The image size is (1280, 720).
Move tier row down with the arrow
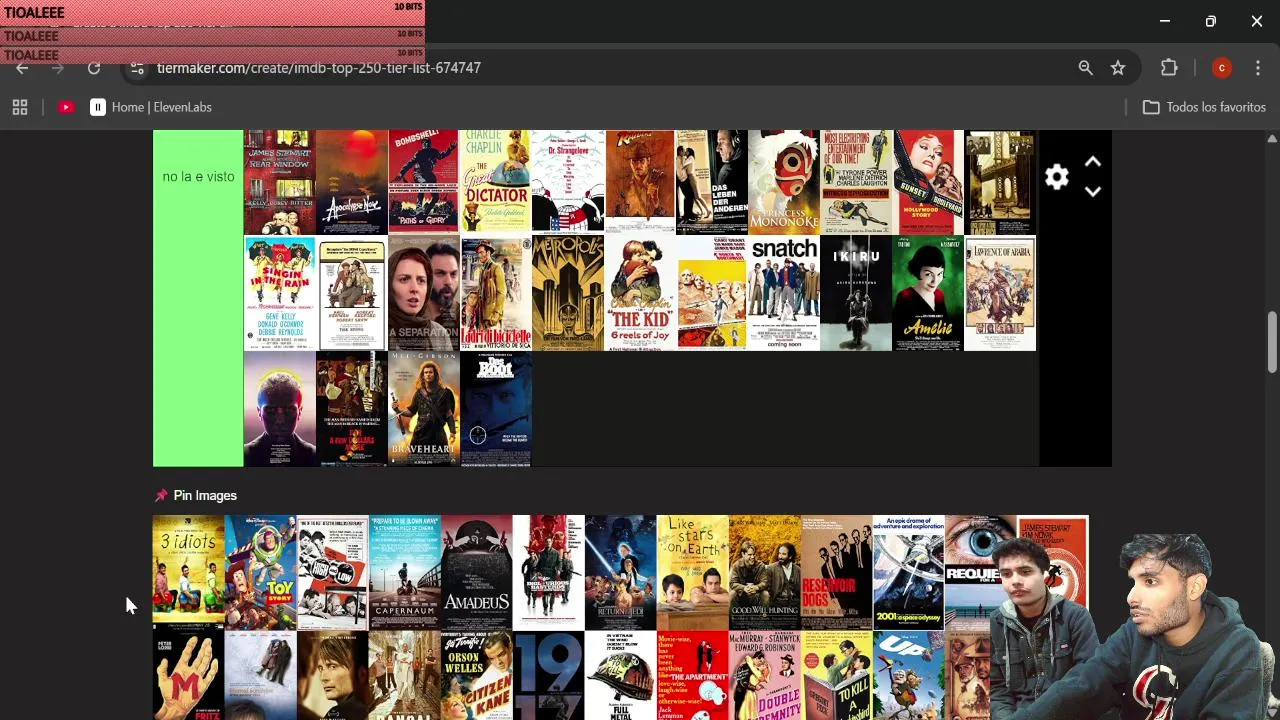click(x=1093, y=191)
